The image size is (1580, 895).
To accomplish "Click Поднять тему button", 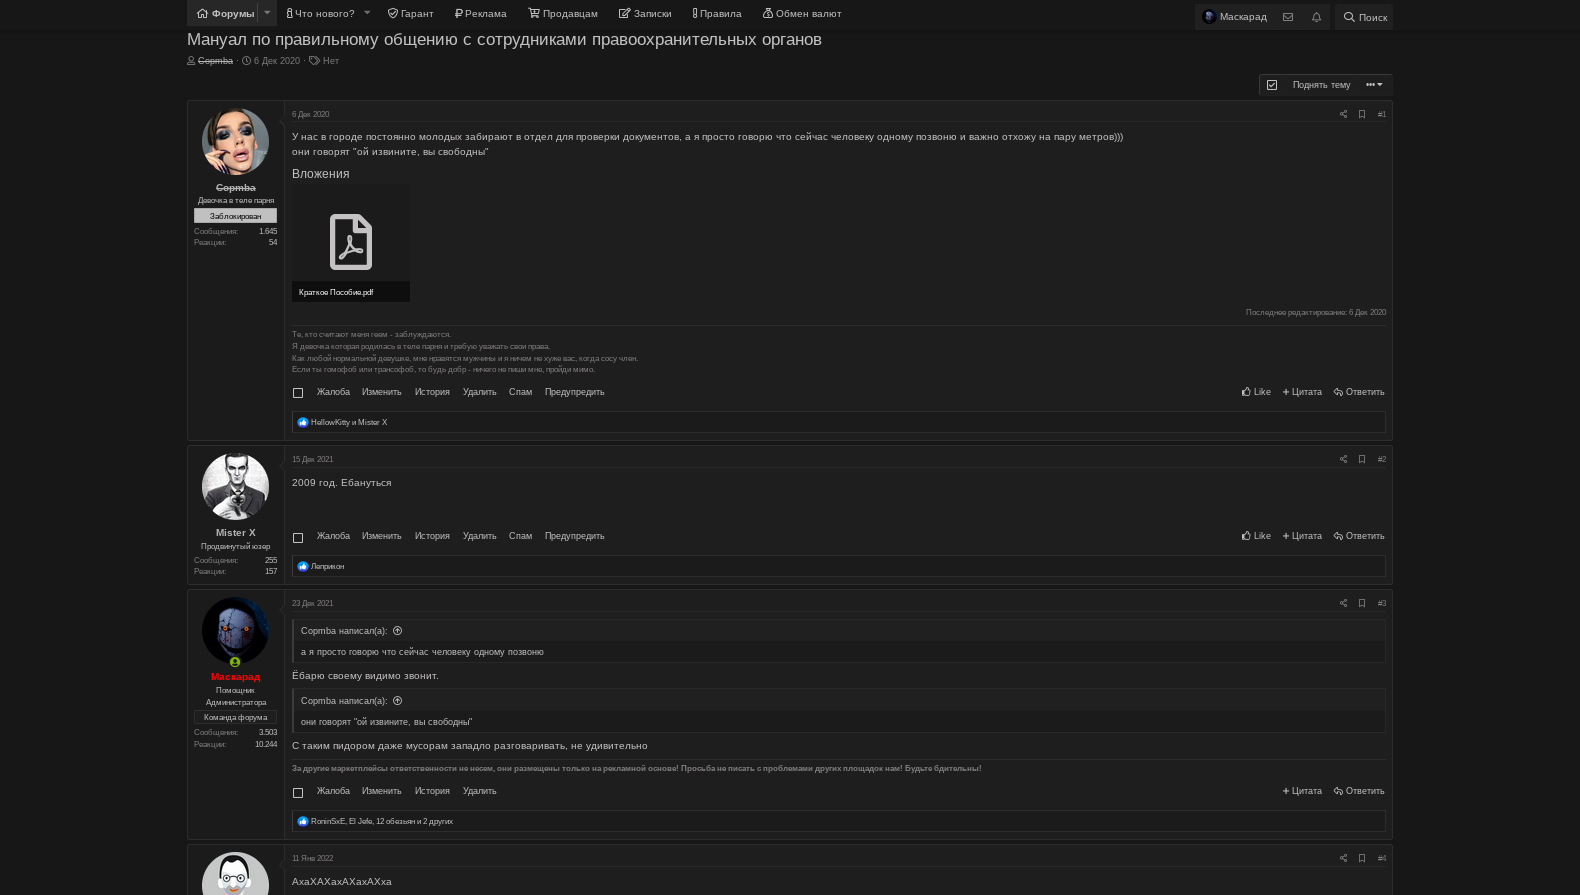I will (x=1320, y=85).
